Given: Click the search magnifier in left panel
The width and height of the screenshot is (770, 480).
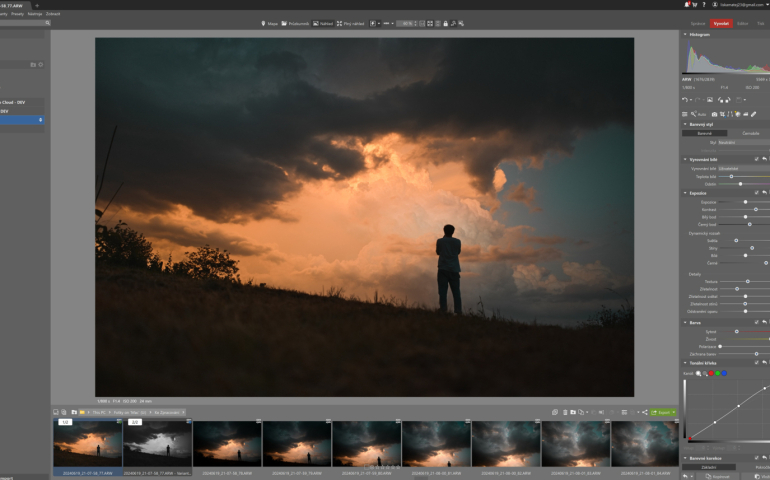Looking at the screenshot, I should (47, 23).
